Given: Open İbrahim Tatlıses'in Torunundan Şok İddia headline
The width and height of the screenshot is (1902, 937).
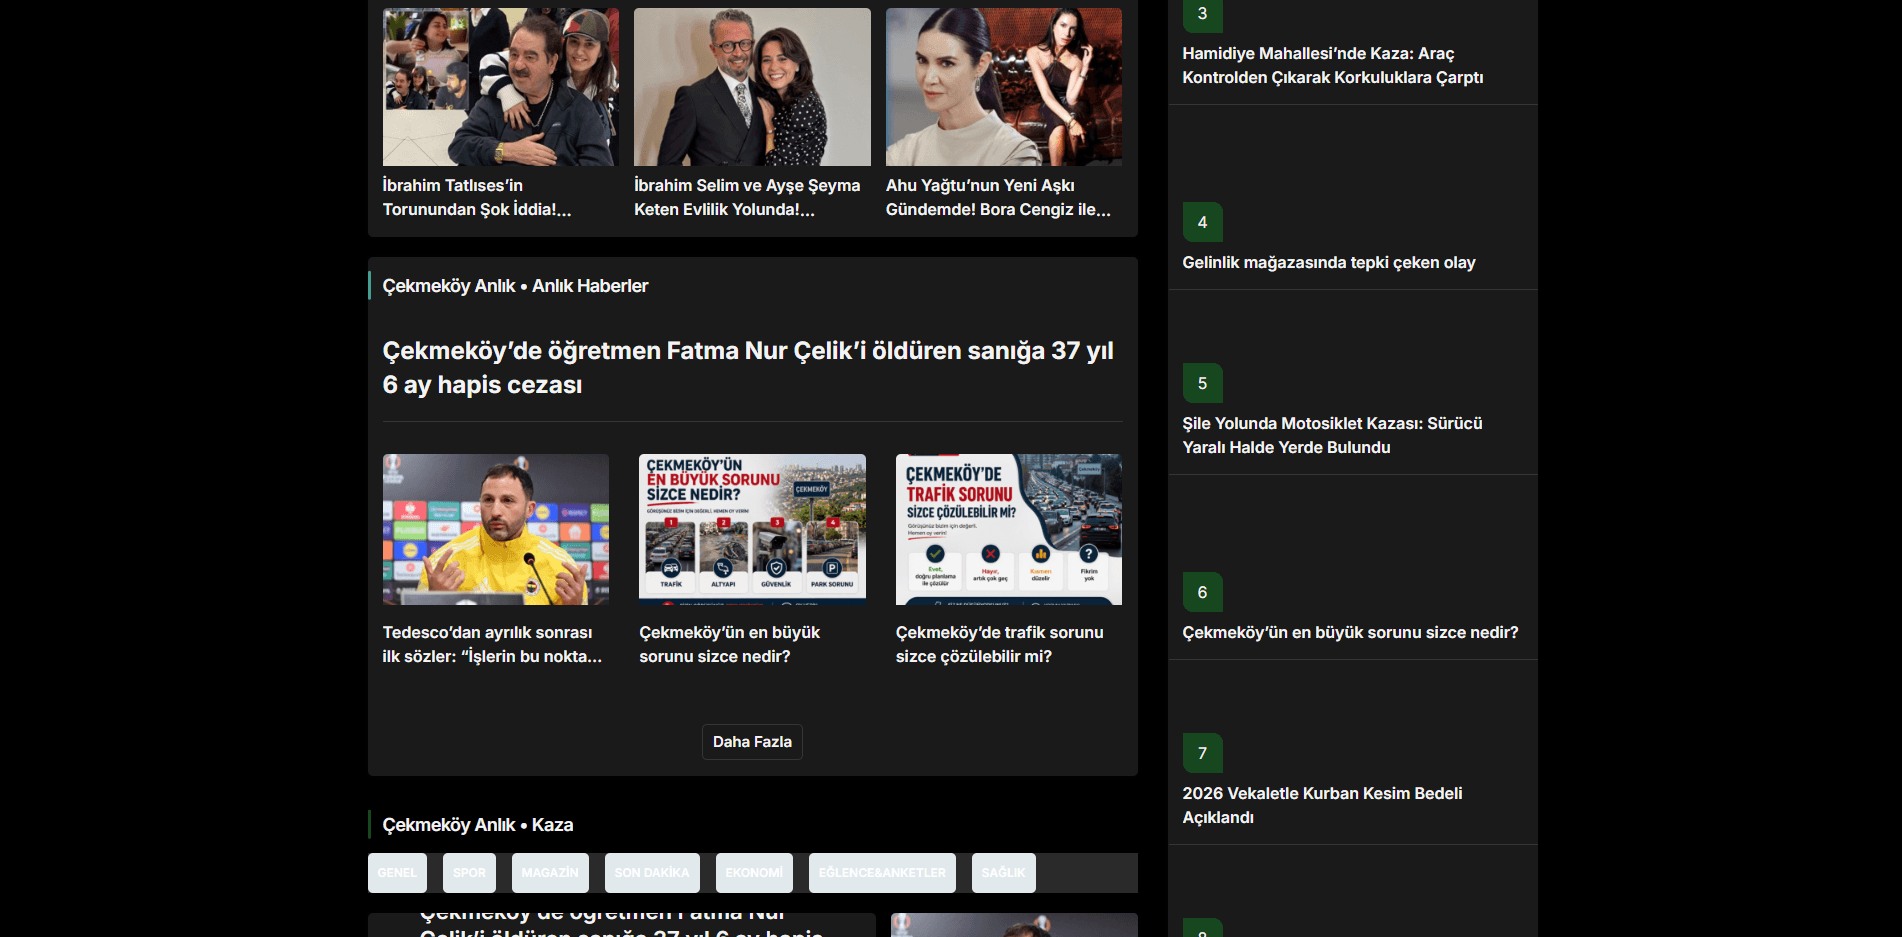Looking at the screenshot, I should (477, 197).
